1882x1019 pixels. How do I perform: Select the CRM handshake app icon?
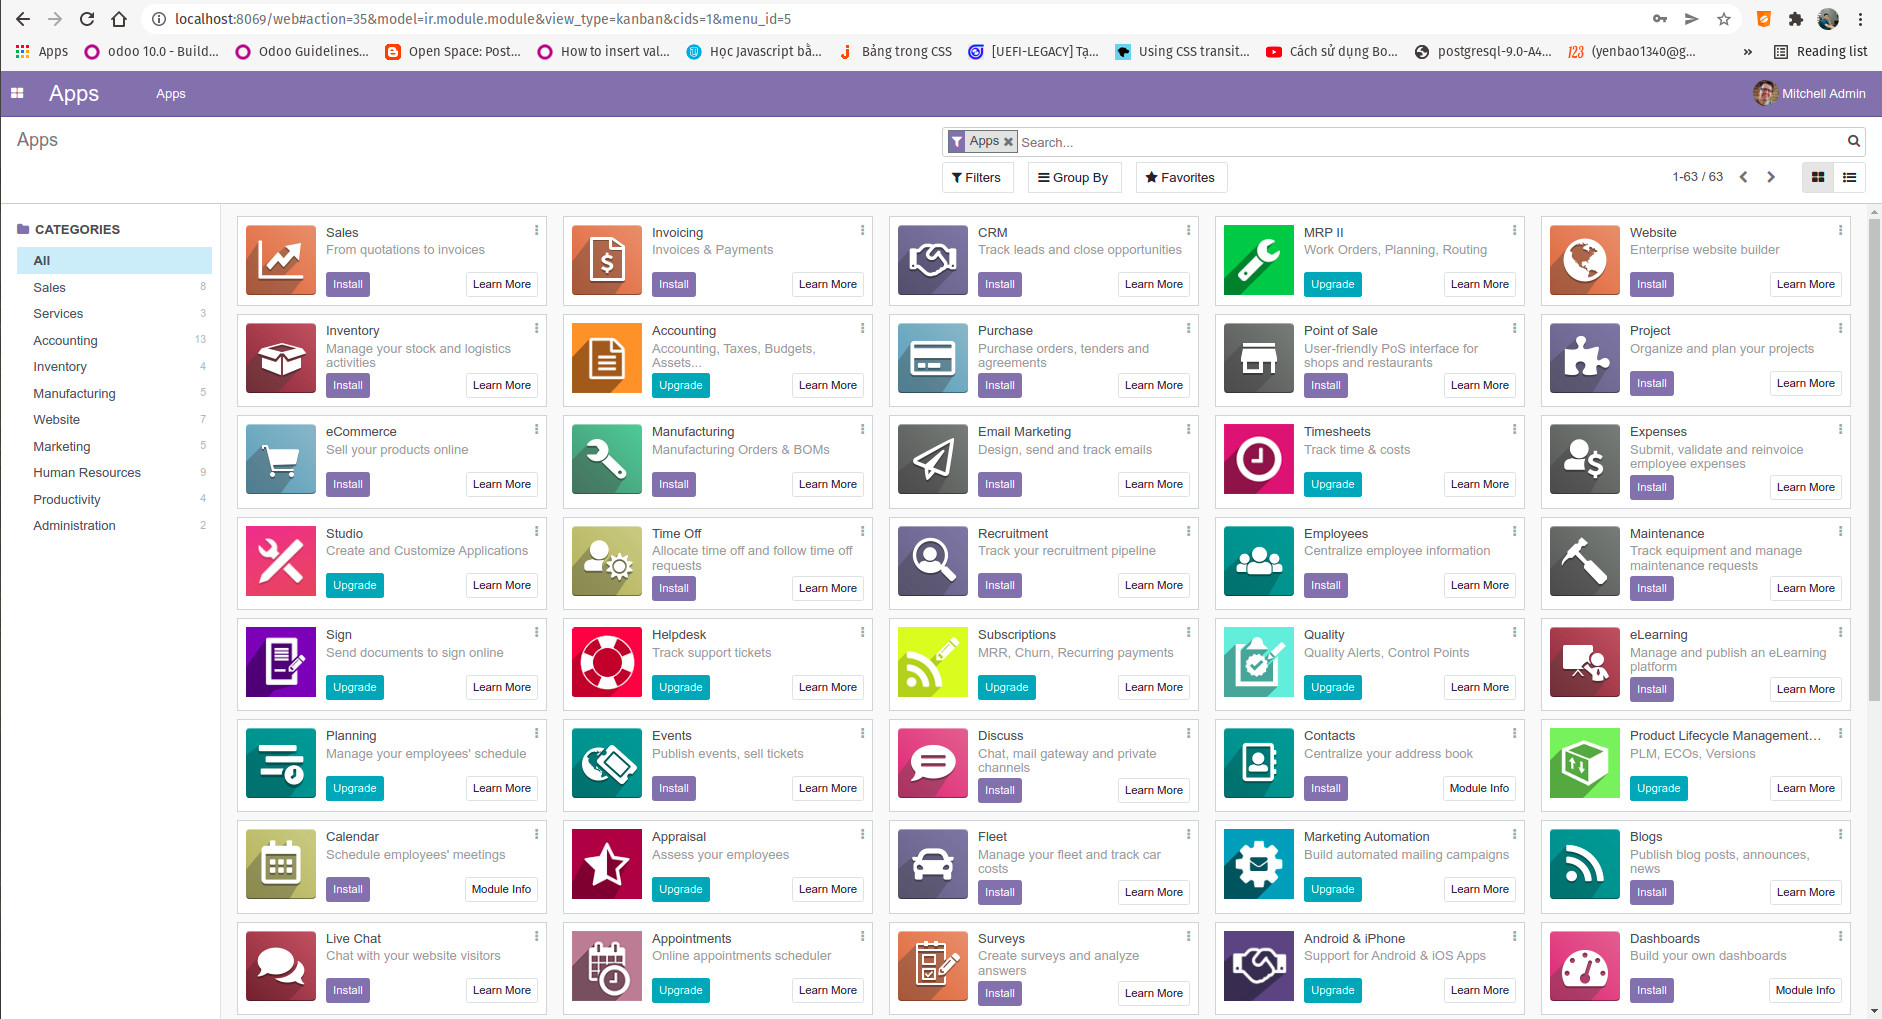click(931, 260)
